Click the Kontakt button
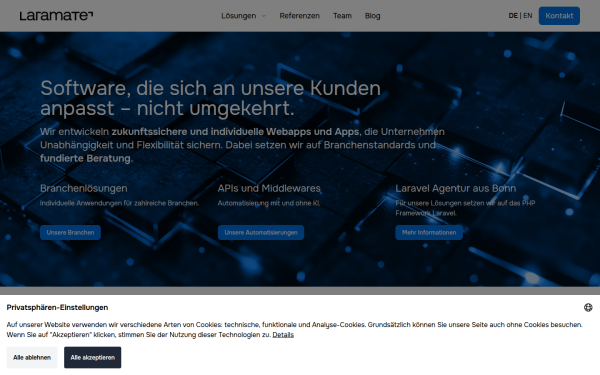Screen dimensions: 600x375 559,16
